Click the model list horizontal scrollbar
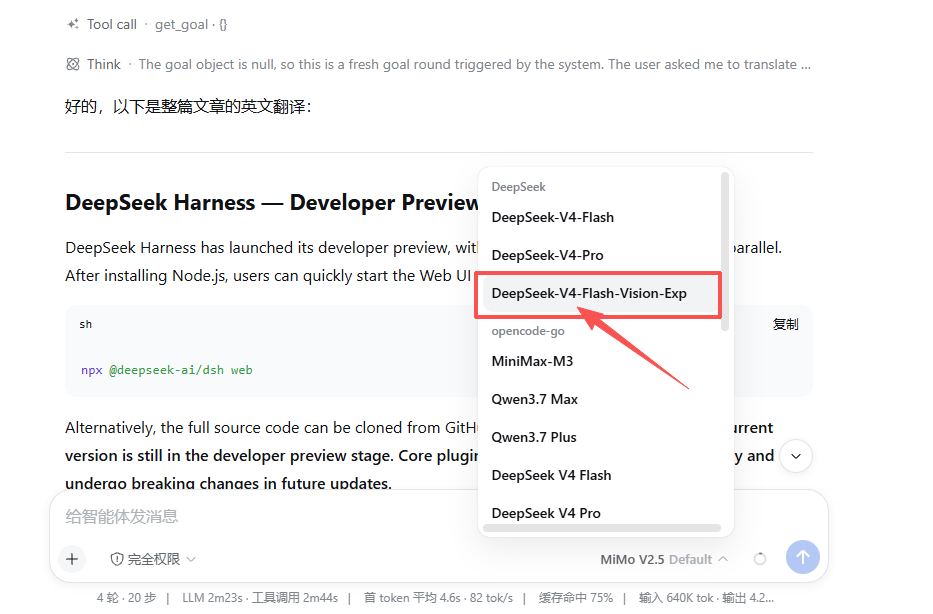The image size is (933, 614). click(x=602, y=528)
